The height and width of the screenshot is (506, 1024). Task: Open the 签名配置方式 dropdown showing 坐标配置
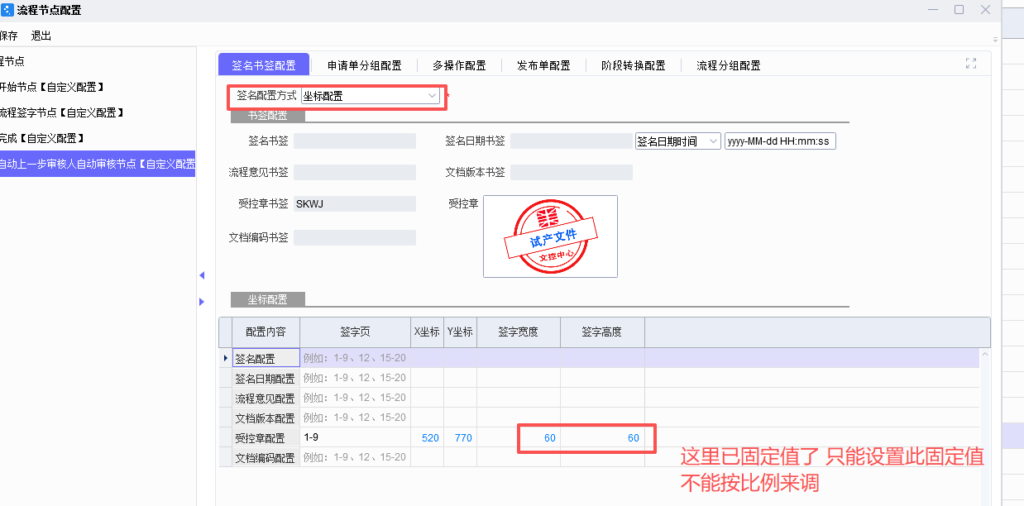(x=370, y=97)
